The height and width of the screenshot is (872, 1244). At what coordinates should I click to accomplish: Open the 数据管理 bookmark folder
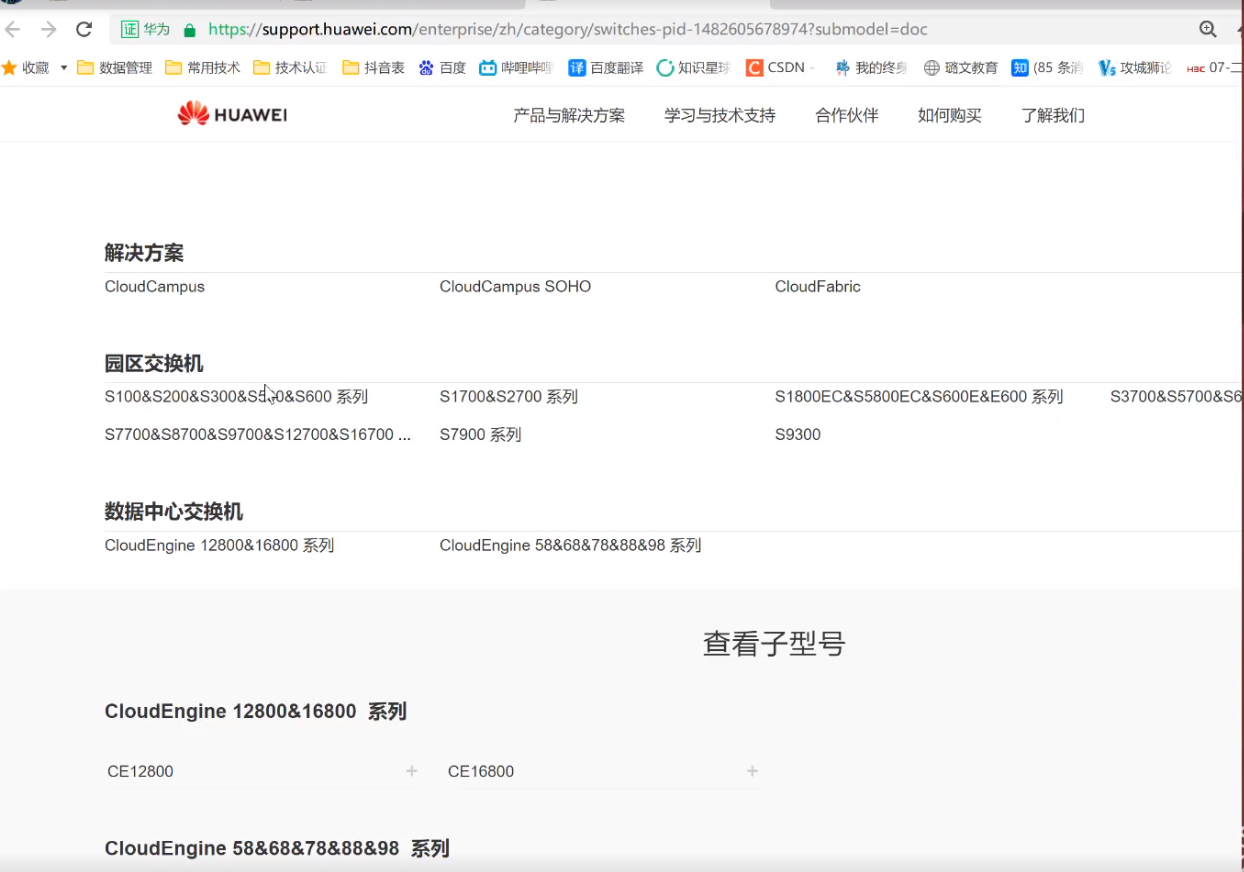click(115, 68)
